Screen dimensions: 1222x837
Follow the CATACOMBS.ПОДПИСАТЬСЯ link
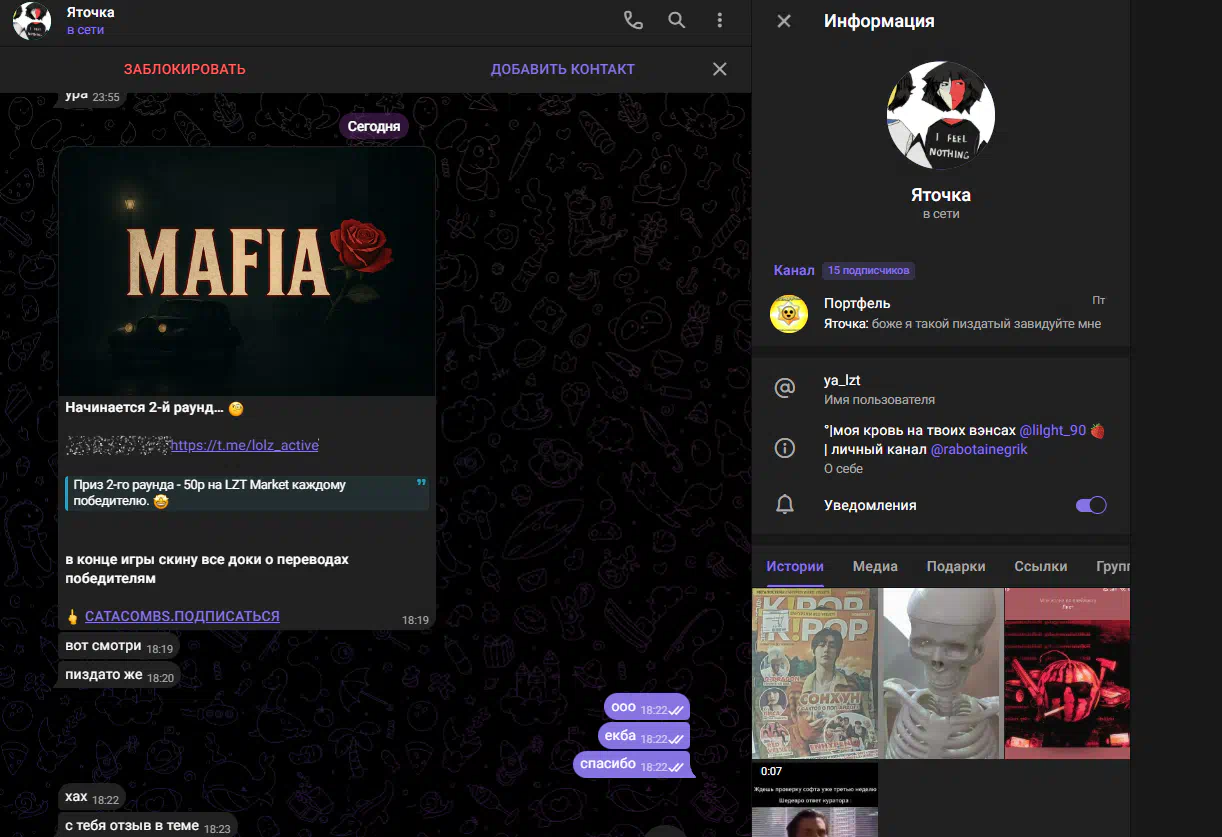click(182, 616)
